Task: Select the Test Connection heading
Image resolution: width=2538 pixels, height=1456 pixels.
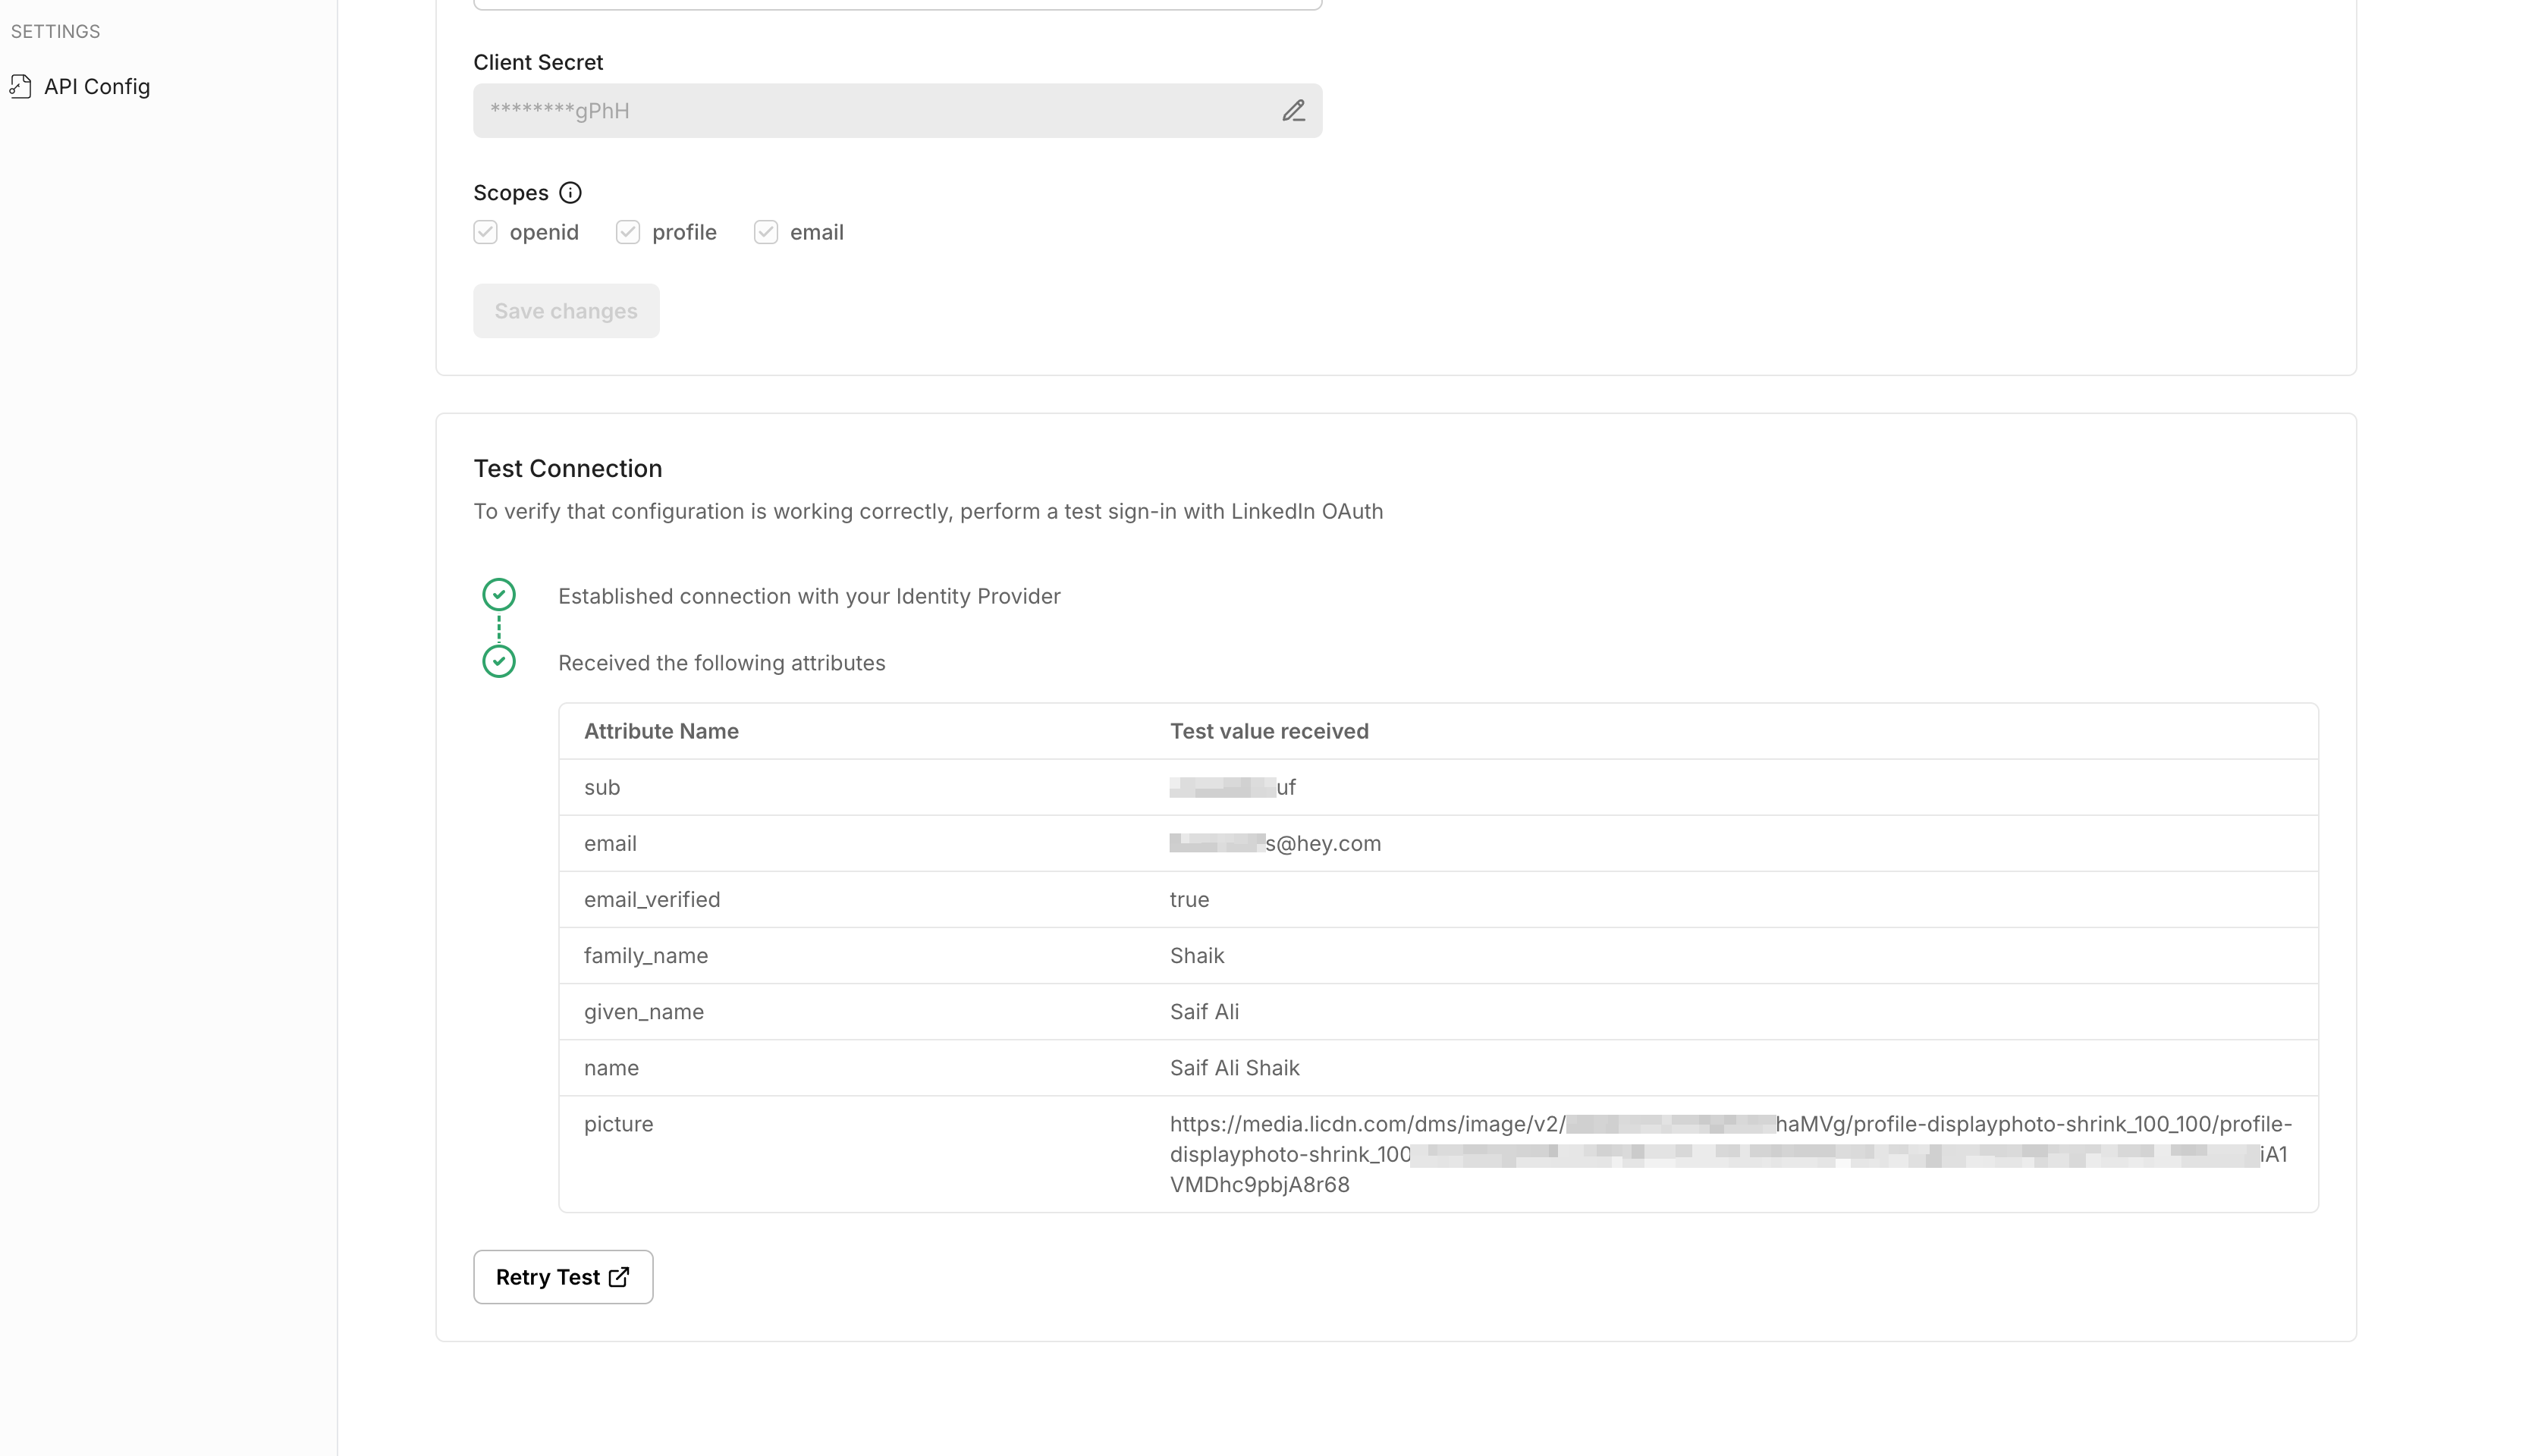Action: coord(567,469)
